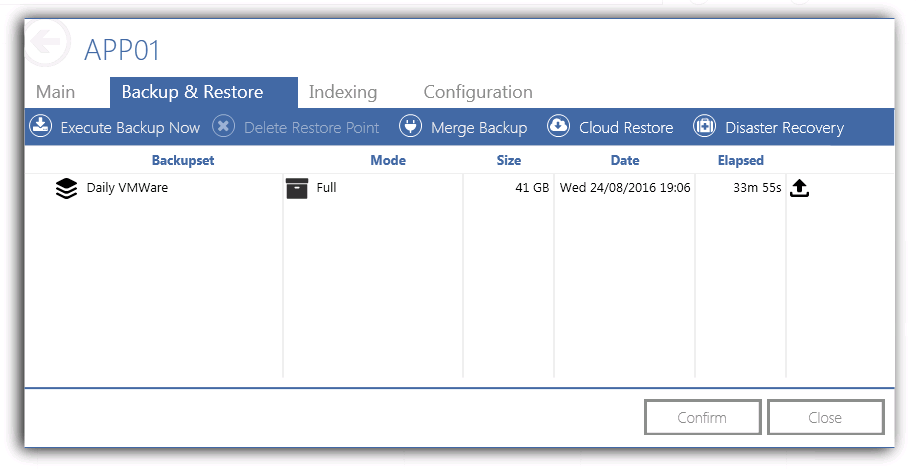Select the Backup & Restore tab

[204, 92]
